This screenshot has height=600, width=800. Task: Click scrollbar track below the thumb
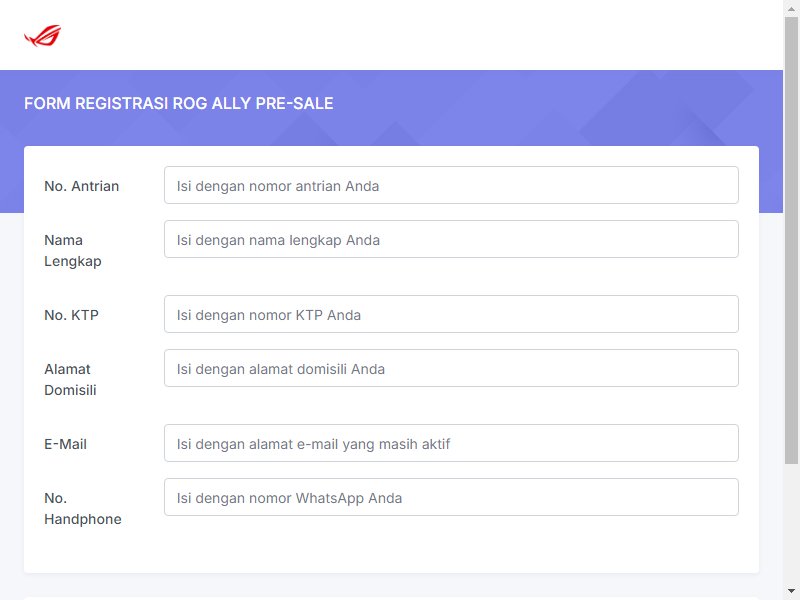791,523
